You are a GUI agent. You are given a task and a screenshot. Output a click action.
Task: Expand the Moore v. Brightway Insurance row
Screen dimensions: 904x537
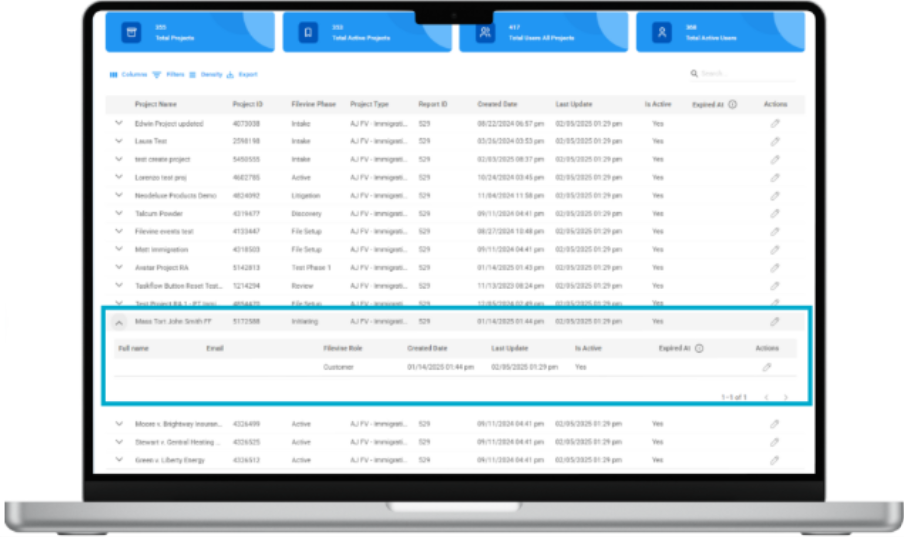[119, 423]
